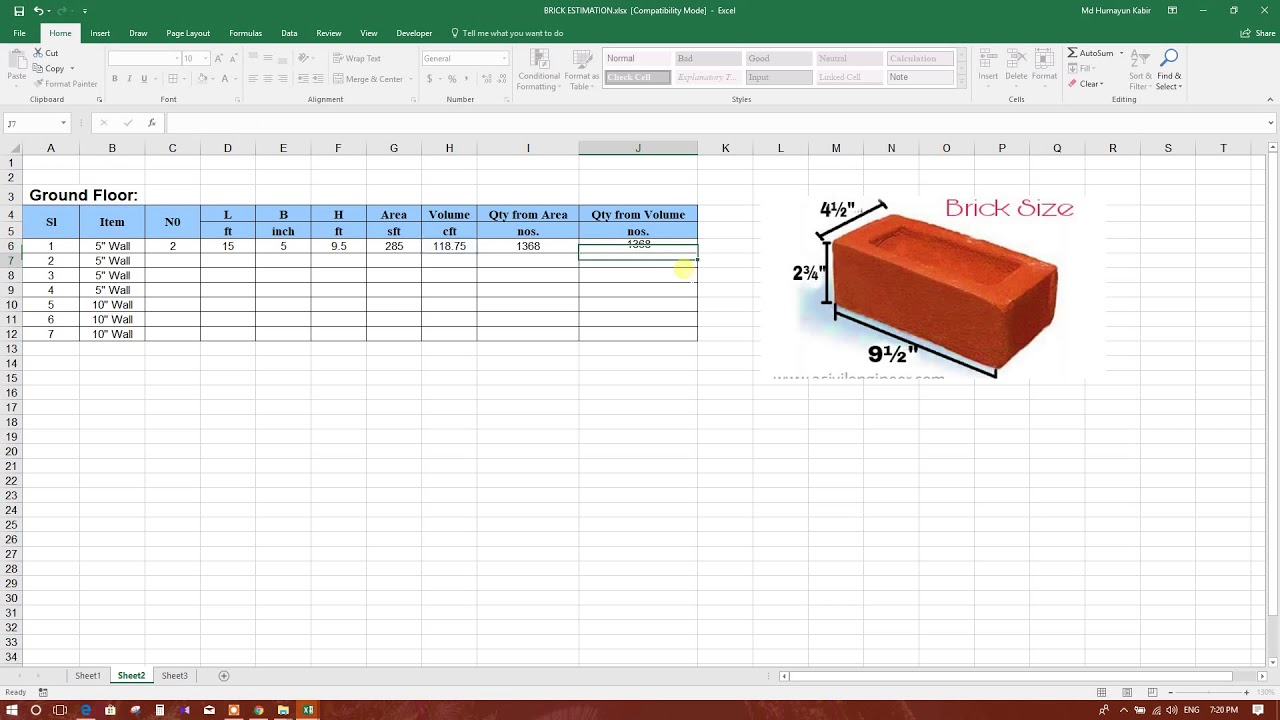
Task: Click the Find & Select magnifier icon
Action: click(x=1168, y=58)
